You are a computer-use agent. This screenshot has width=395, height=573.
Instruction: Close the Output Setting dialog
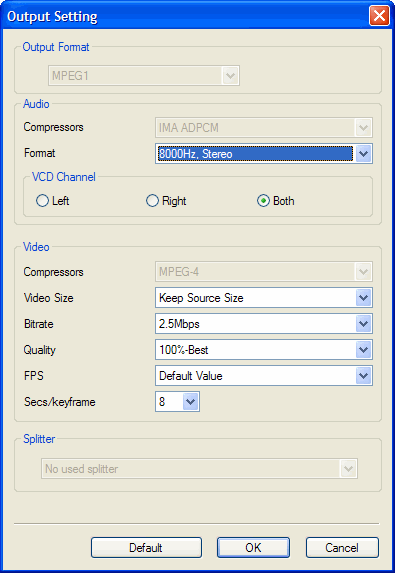coord(379,16)
